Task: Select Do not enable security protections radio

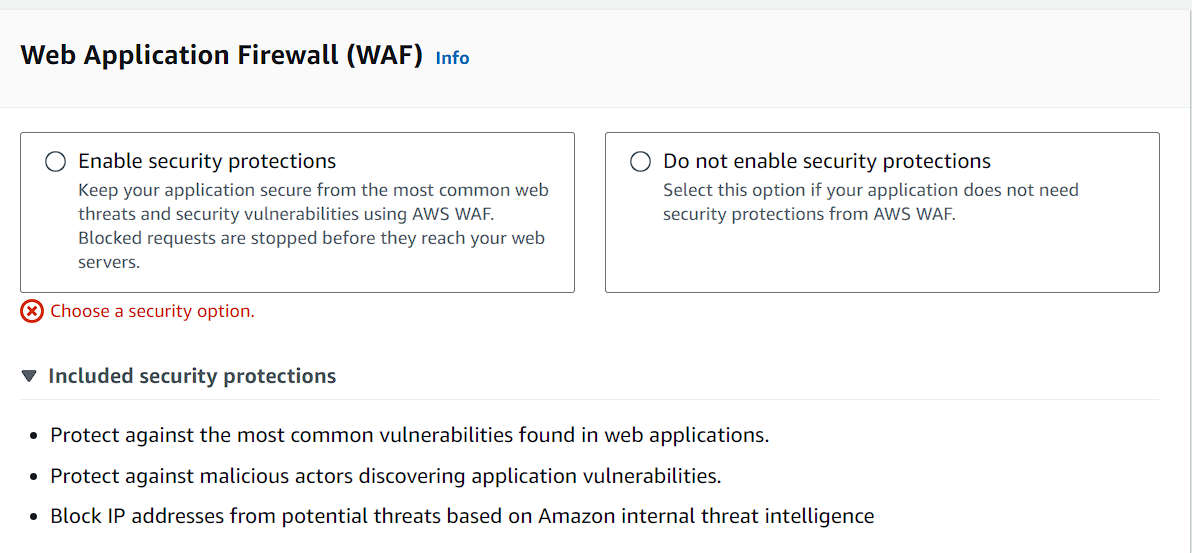Action: click(641, 162)
